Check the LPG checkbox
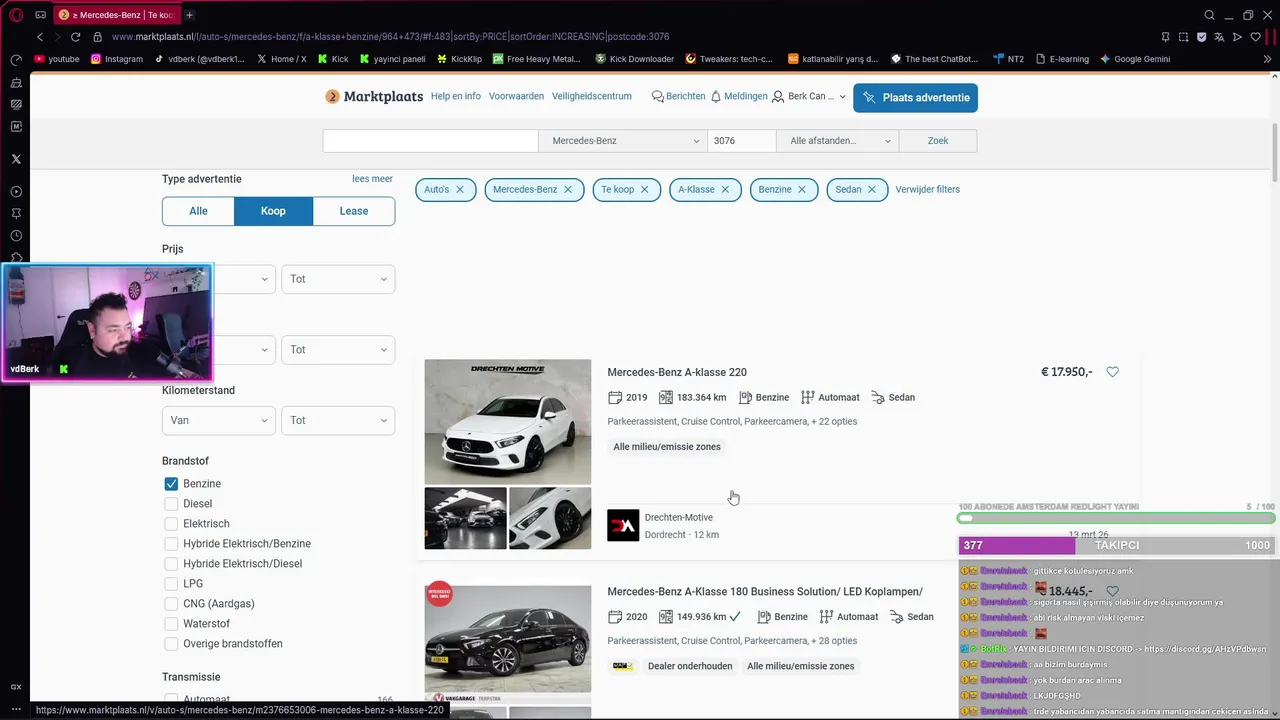The height and width of the screenshot is (720, 1280). pyautogui.click(x=171, y=584)
